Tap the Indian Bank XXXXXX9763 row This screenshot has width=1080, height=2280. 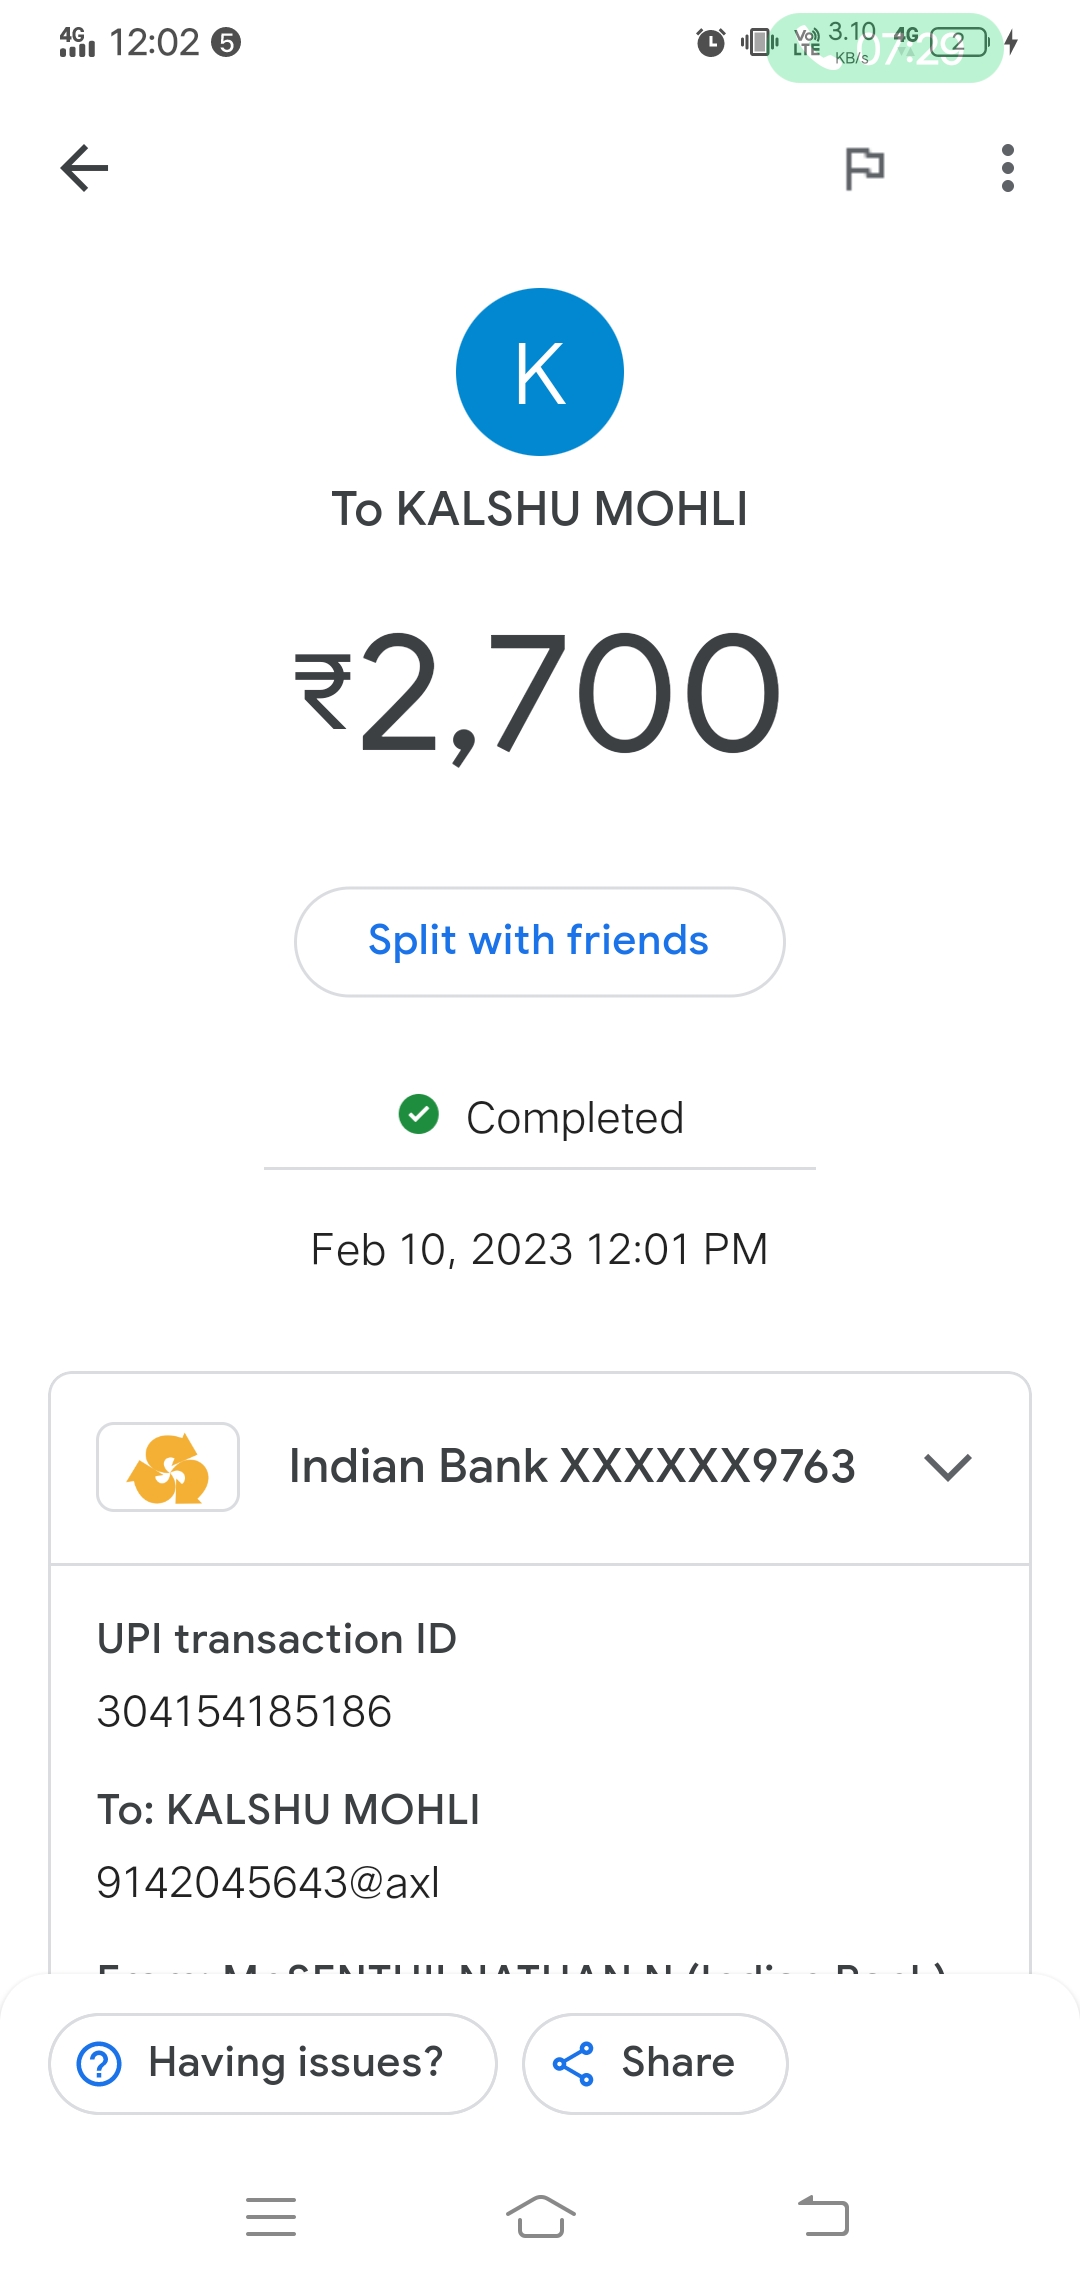click(x=571, y=1467)
